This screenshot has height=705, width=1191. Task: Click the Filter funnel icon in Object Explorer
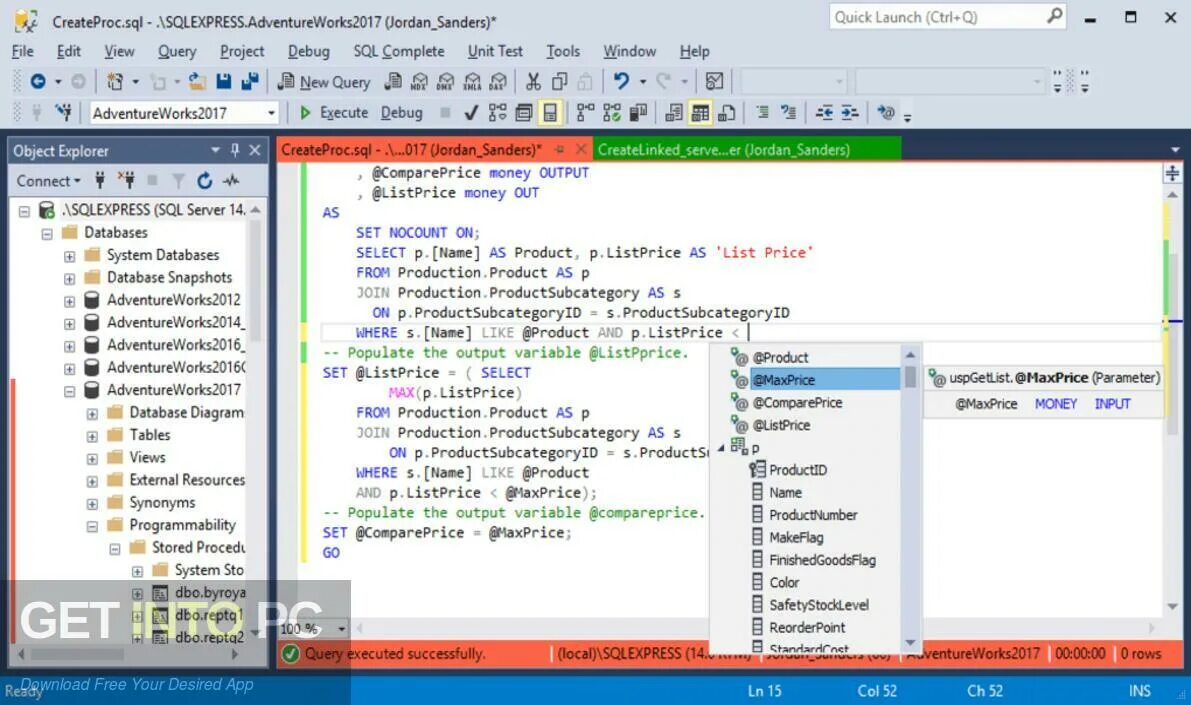(x=178, y=181)
